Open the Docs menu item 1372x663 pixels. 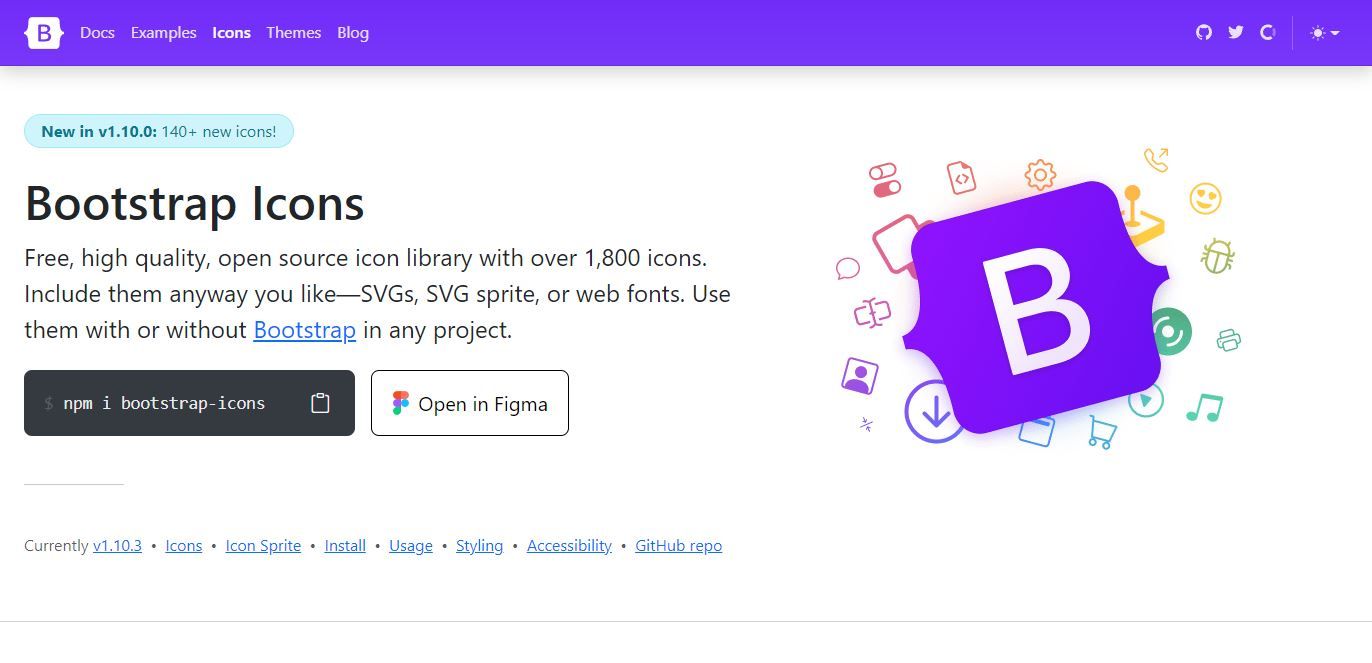pos(97,33)
